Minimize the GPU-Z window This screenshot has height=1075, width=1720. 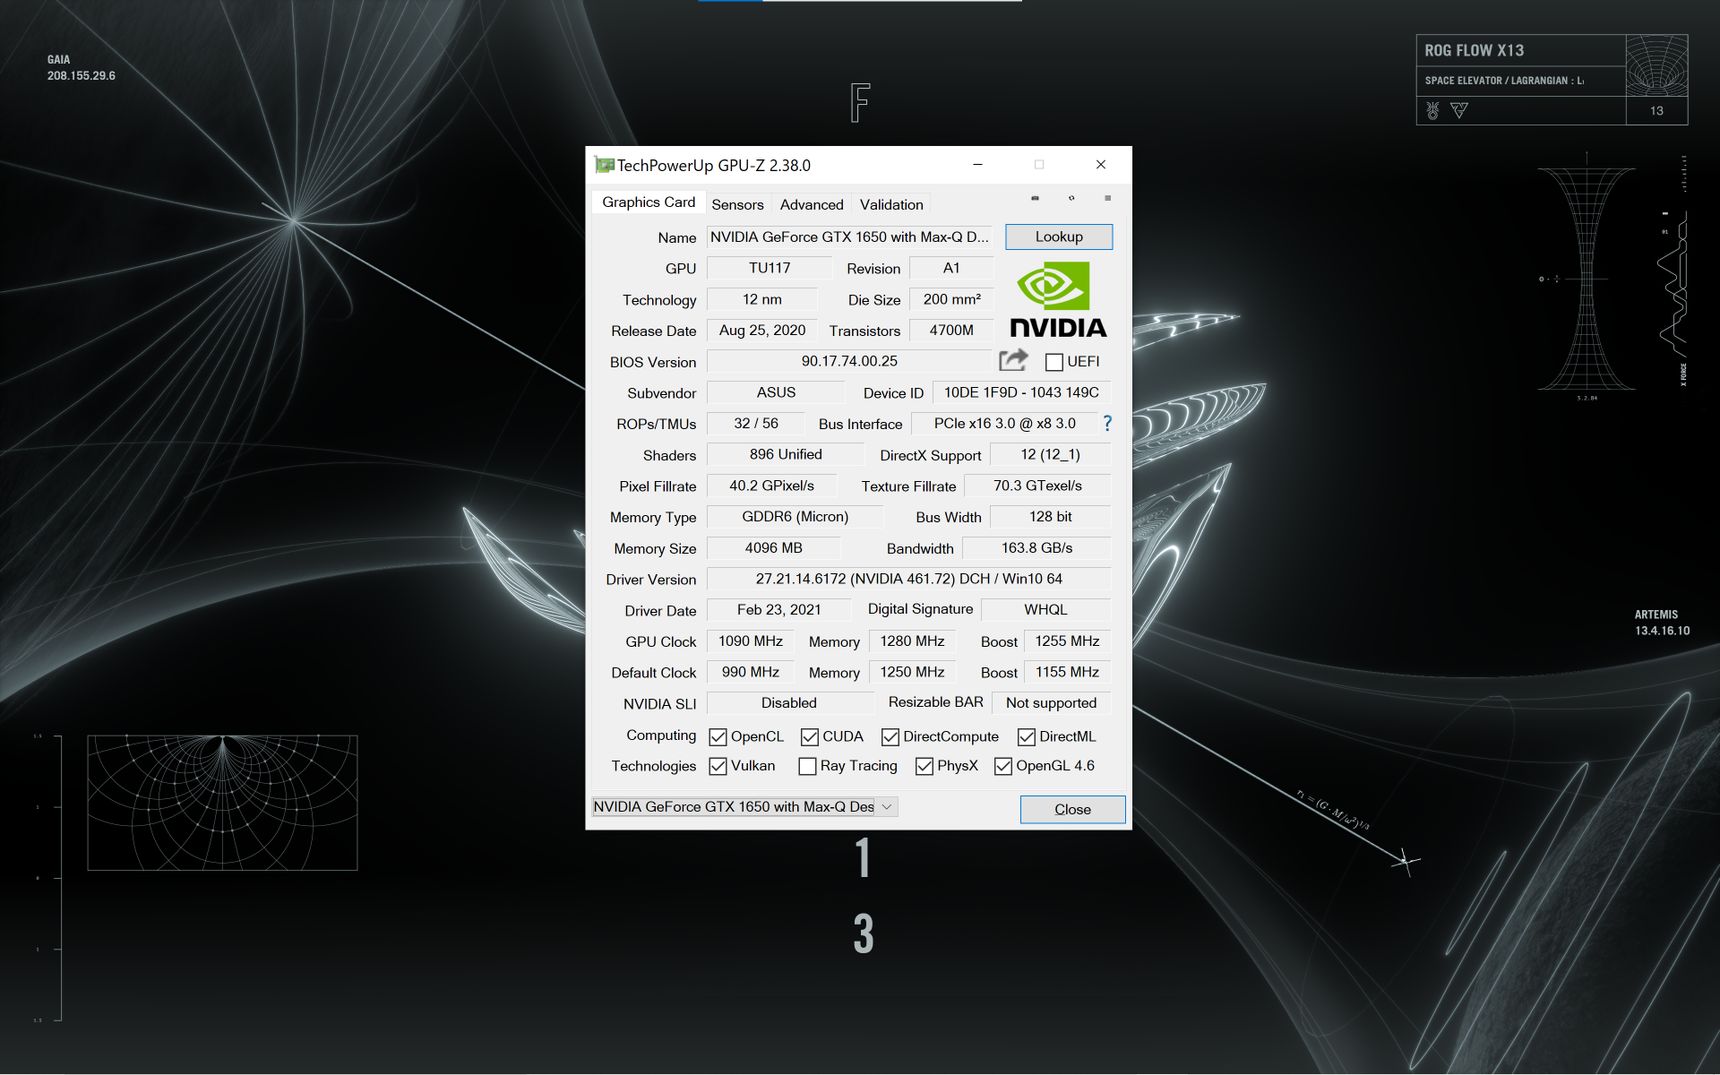click(x=977, y=165)
